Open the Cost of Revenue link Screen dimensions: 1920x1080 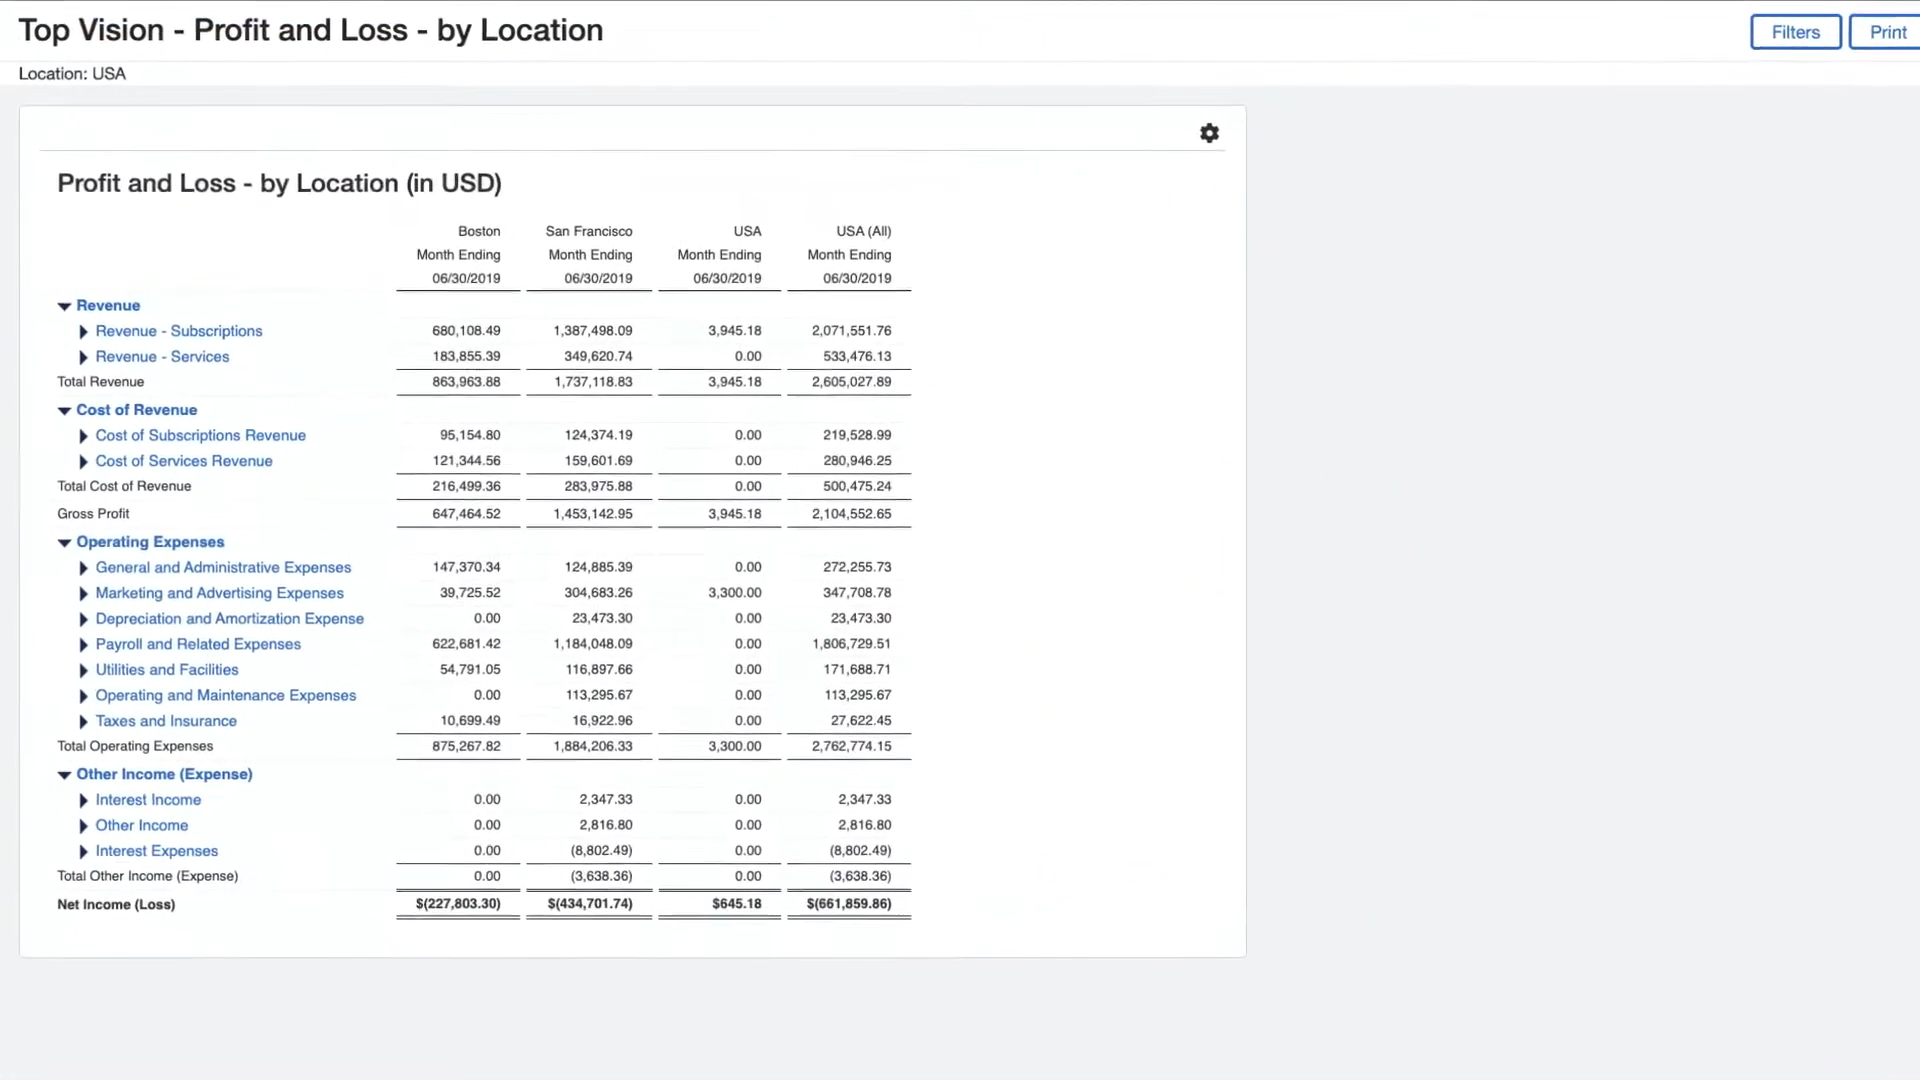click(x=137, y=410)
